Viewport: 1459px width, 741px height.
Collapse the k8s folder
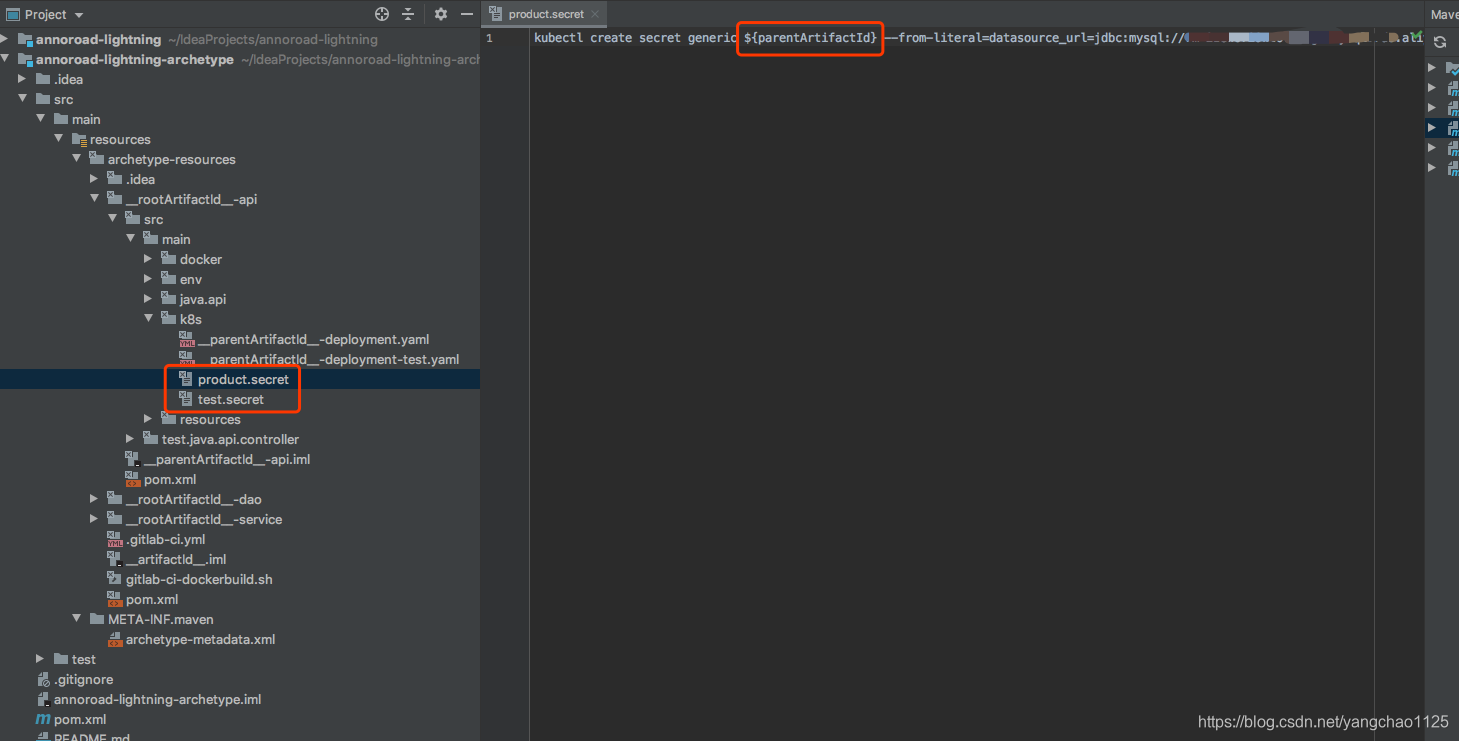(148, 319)
